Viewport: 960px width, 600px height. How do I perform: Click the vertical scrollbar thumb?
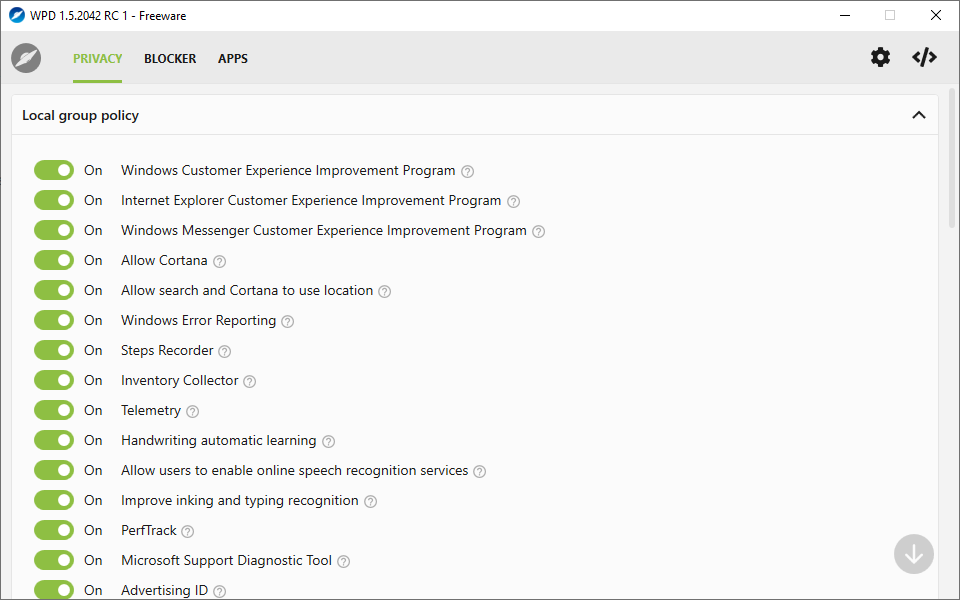pyautogui.click(x=952, y=159)
